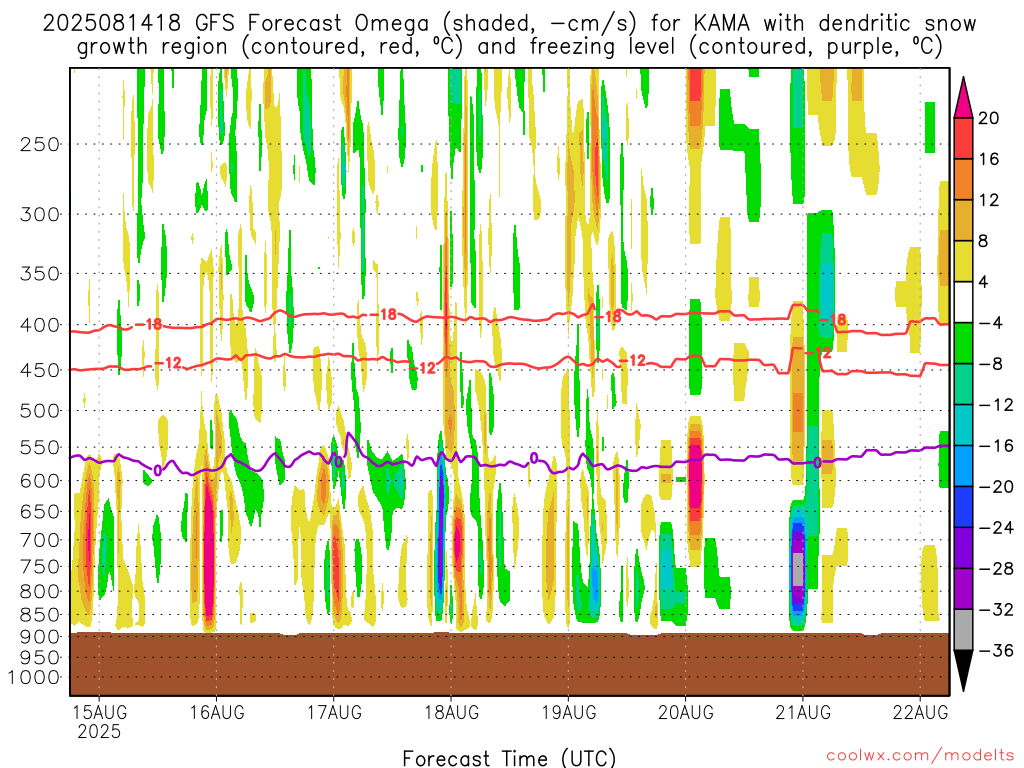Click the colorbar value -20 label
1024x768 pixels.
coord(996,487)
